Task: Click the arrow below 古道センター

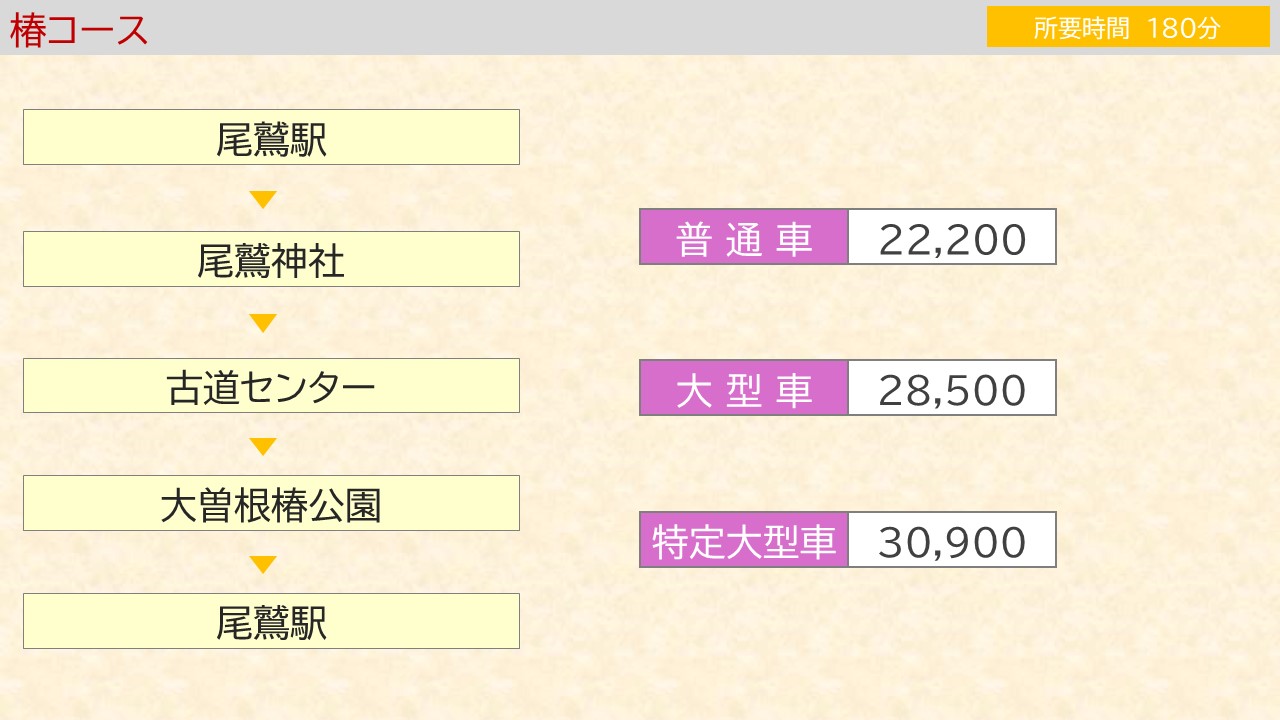Action: 263,447
